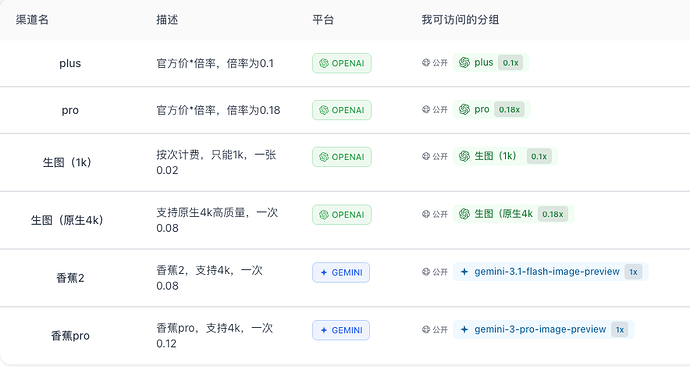Click description 按次计费，只能1k，一张 0.02
This screenshot has width=690, height=369.
[x=216, y=162]
